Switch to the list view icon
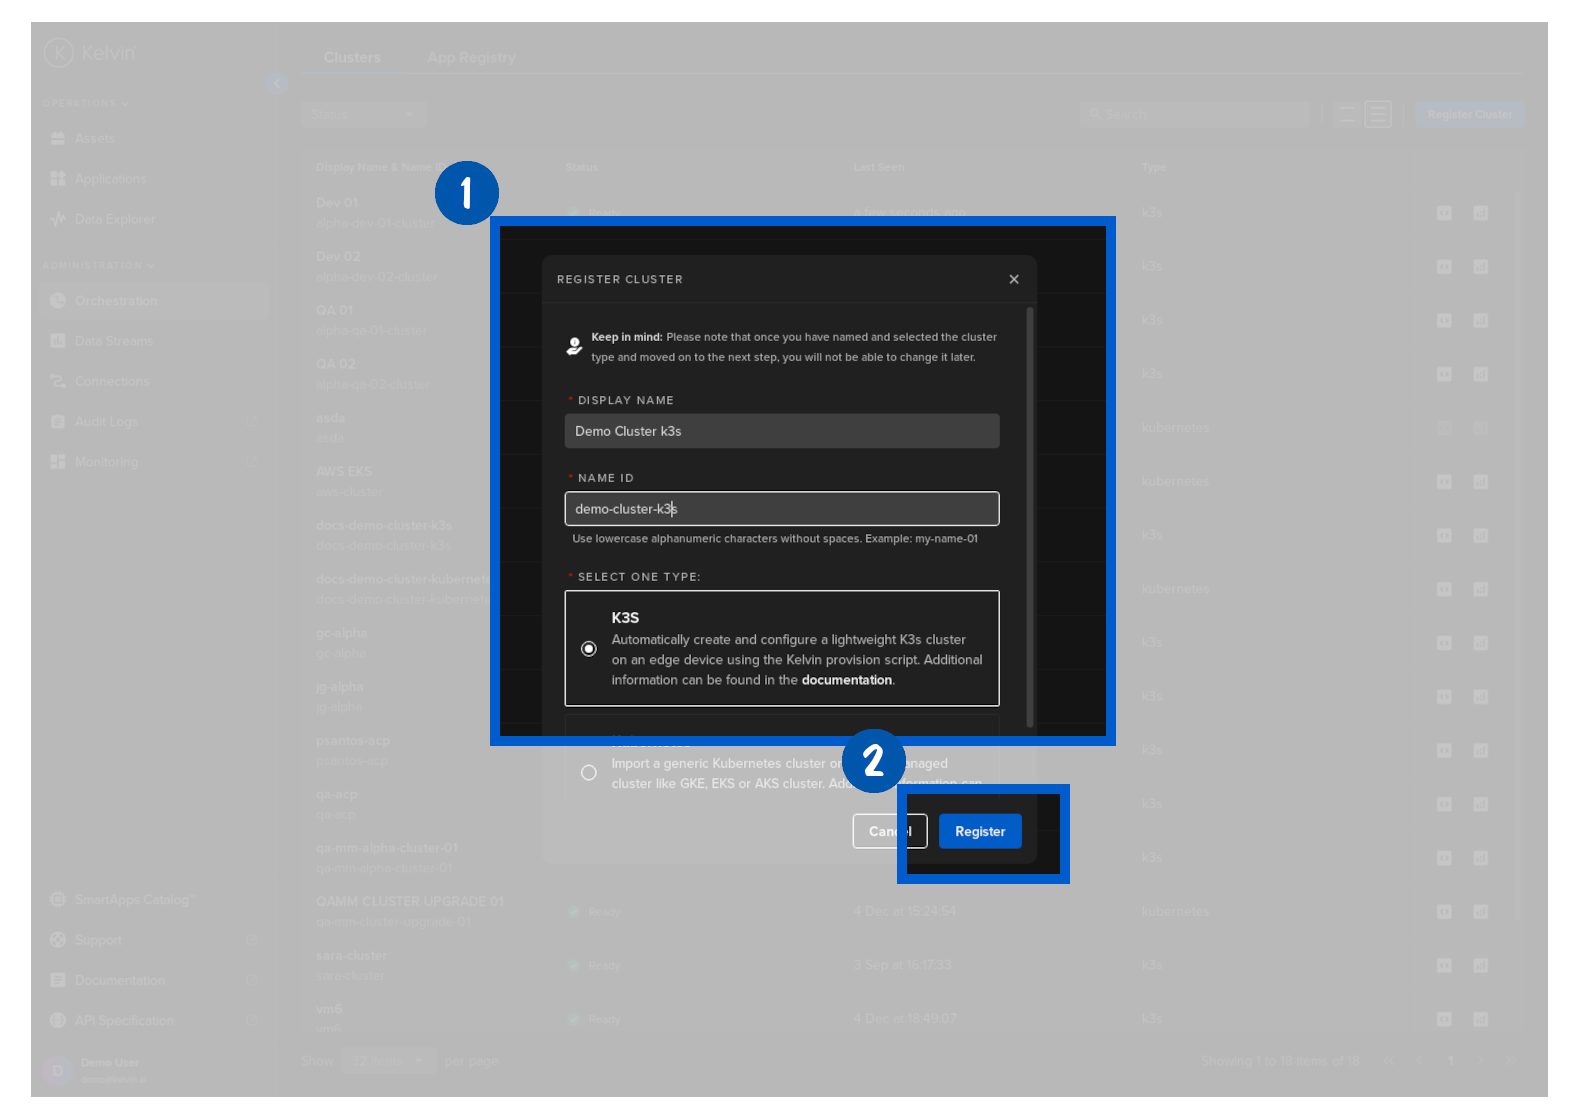The image size is (1580, 1120). coord(1378,115)
